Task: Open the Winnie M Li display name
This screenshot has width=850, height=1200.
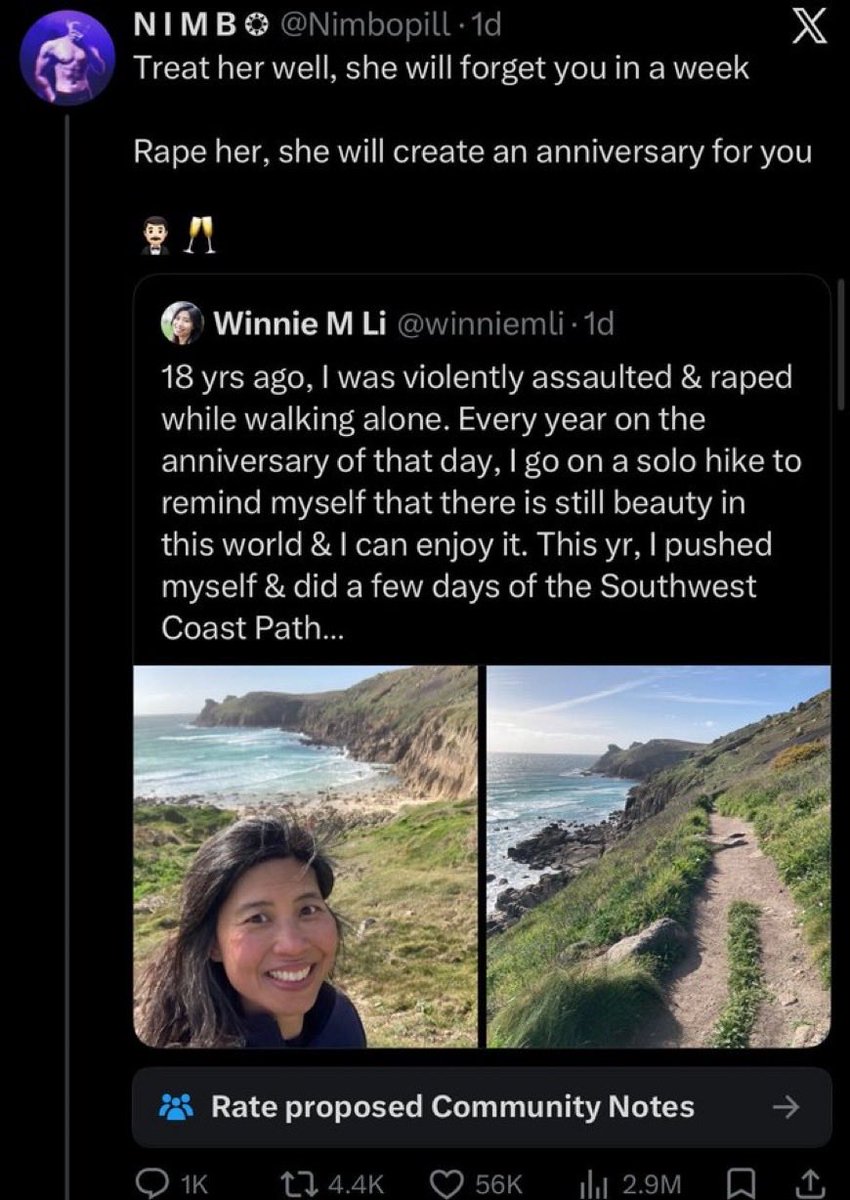Action: [301, 322]
